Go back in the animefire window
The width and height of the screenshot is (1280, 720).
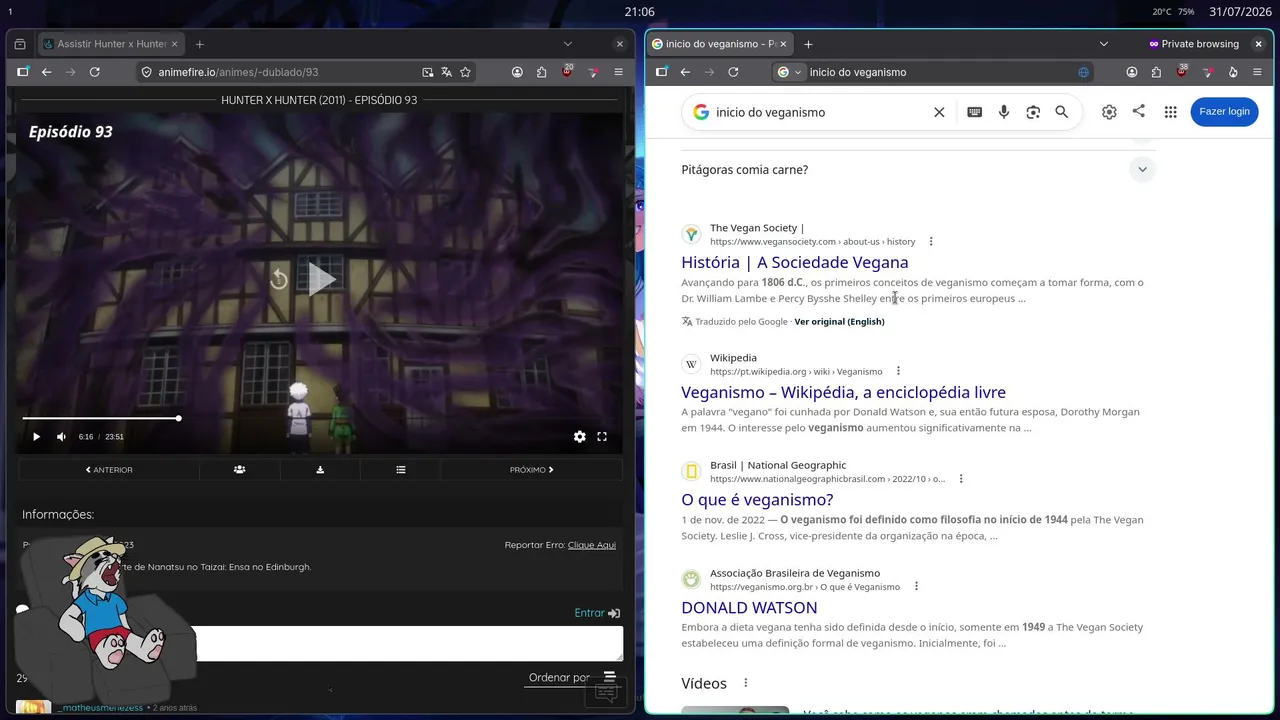[x=46, y=72]
